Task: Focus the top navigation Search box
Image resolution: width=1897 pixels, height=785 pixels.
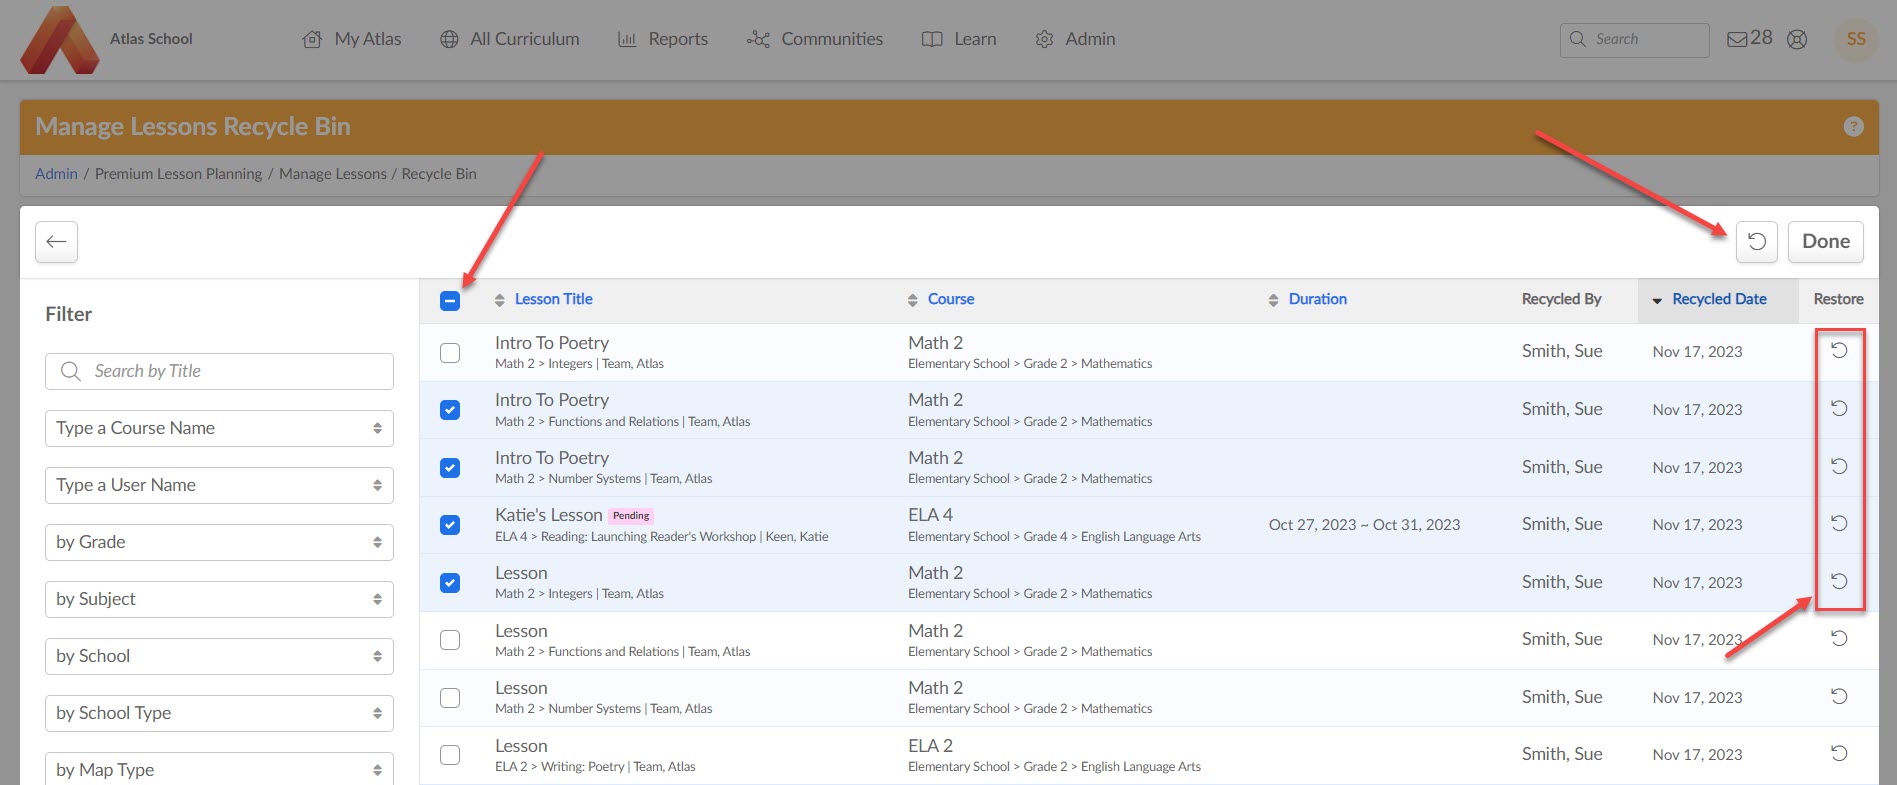Action: tap(1634, 39)
